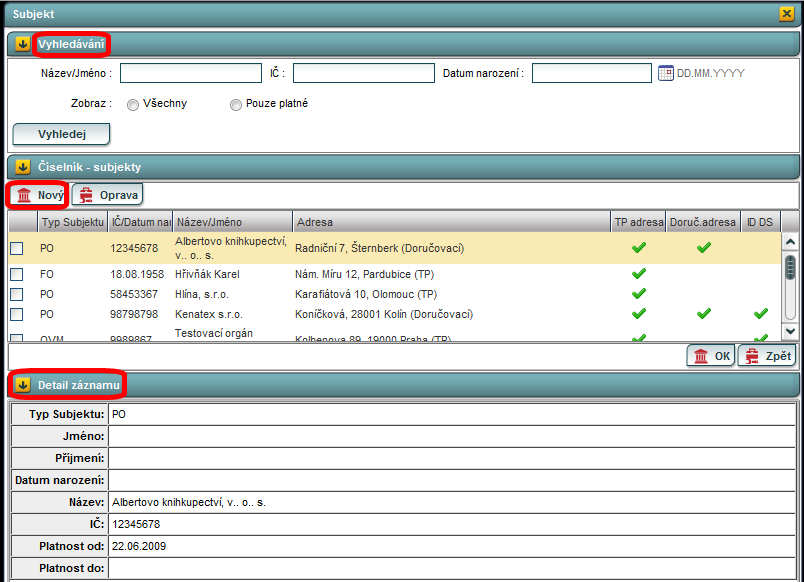Image resolution: width=804 pixels, height=582 pixels.
Task: Click the TP adresa checkmark for Hřivňák Karel
Action: point(638,274)
